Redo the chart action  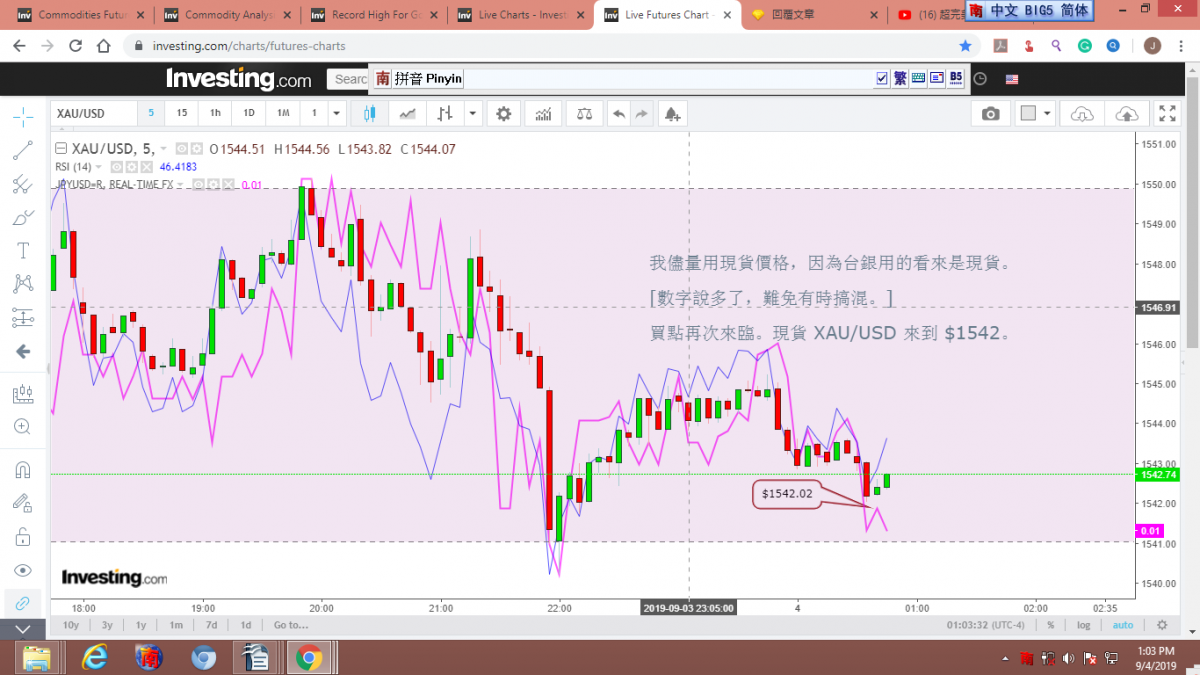point(642,114)
